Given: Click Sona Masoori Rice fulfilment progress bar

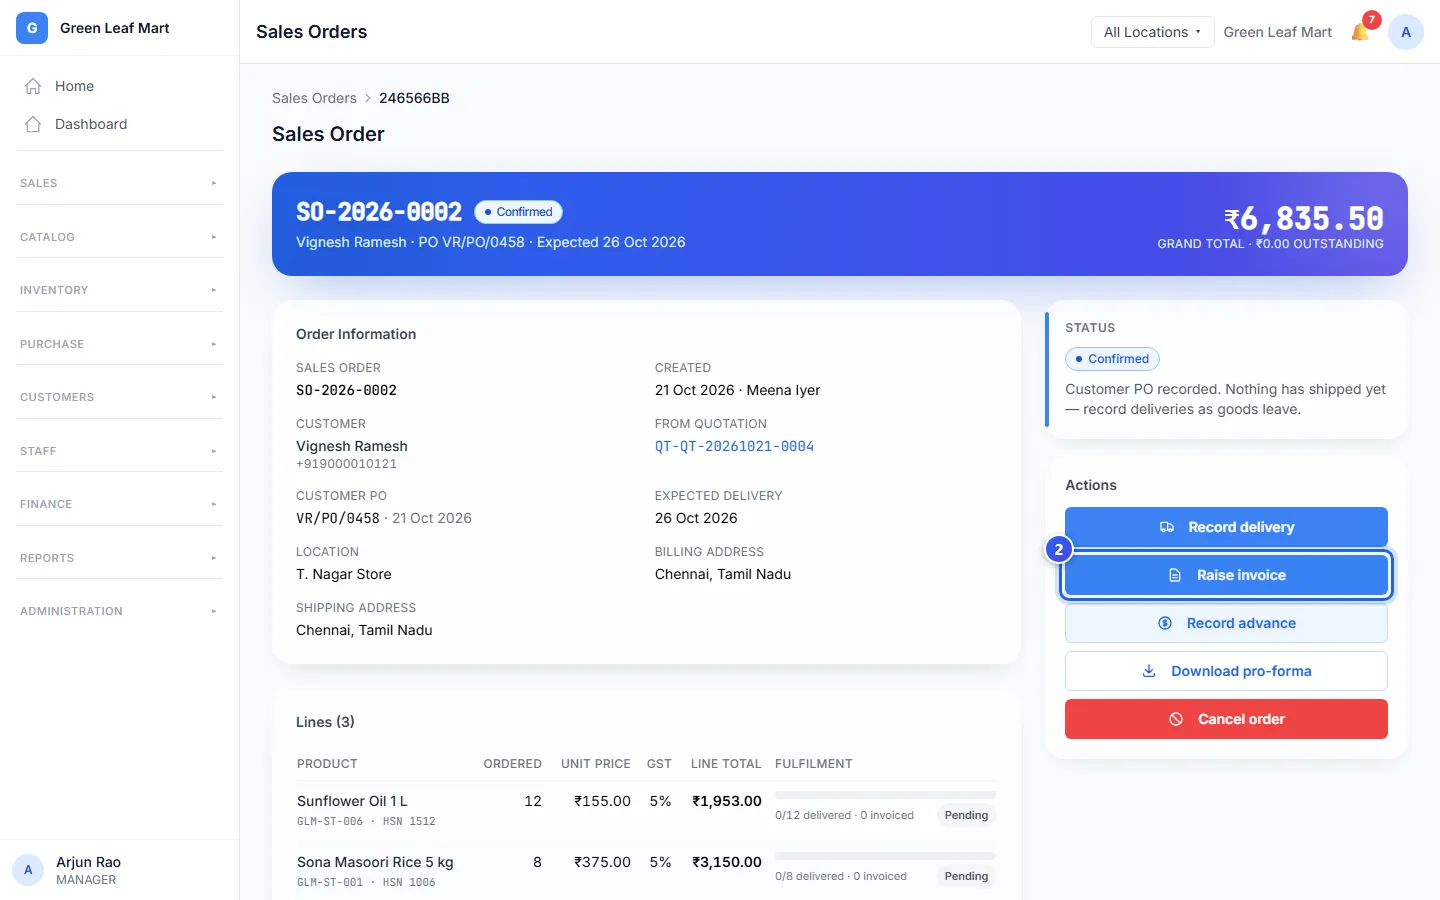Looking at the screenshot, I should (x=885, y=856).
